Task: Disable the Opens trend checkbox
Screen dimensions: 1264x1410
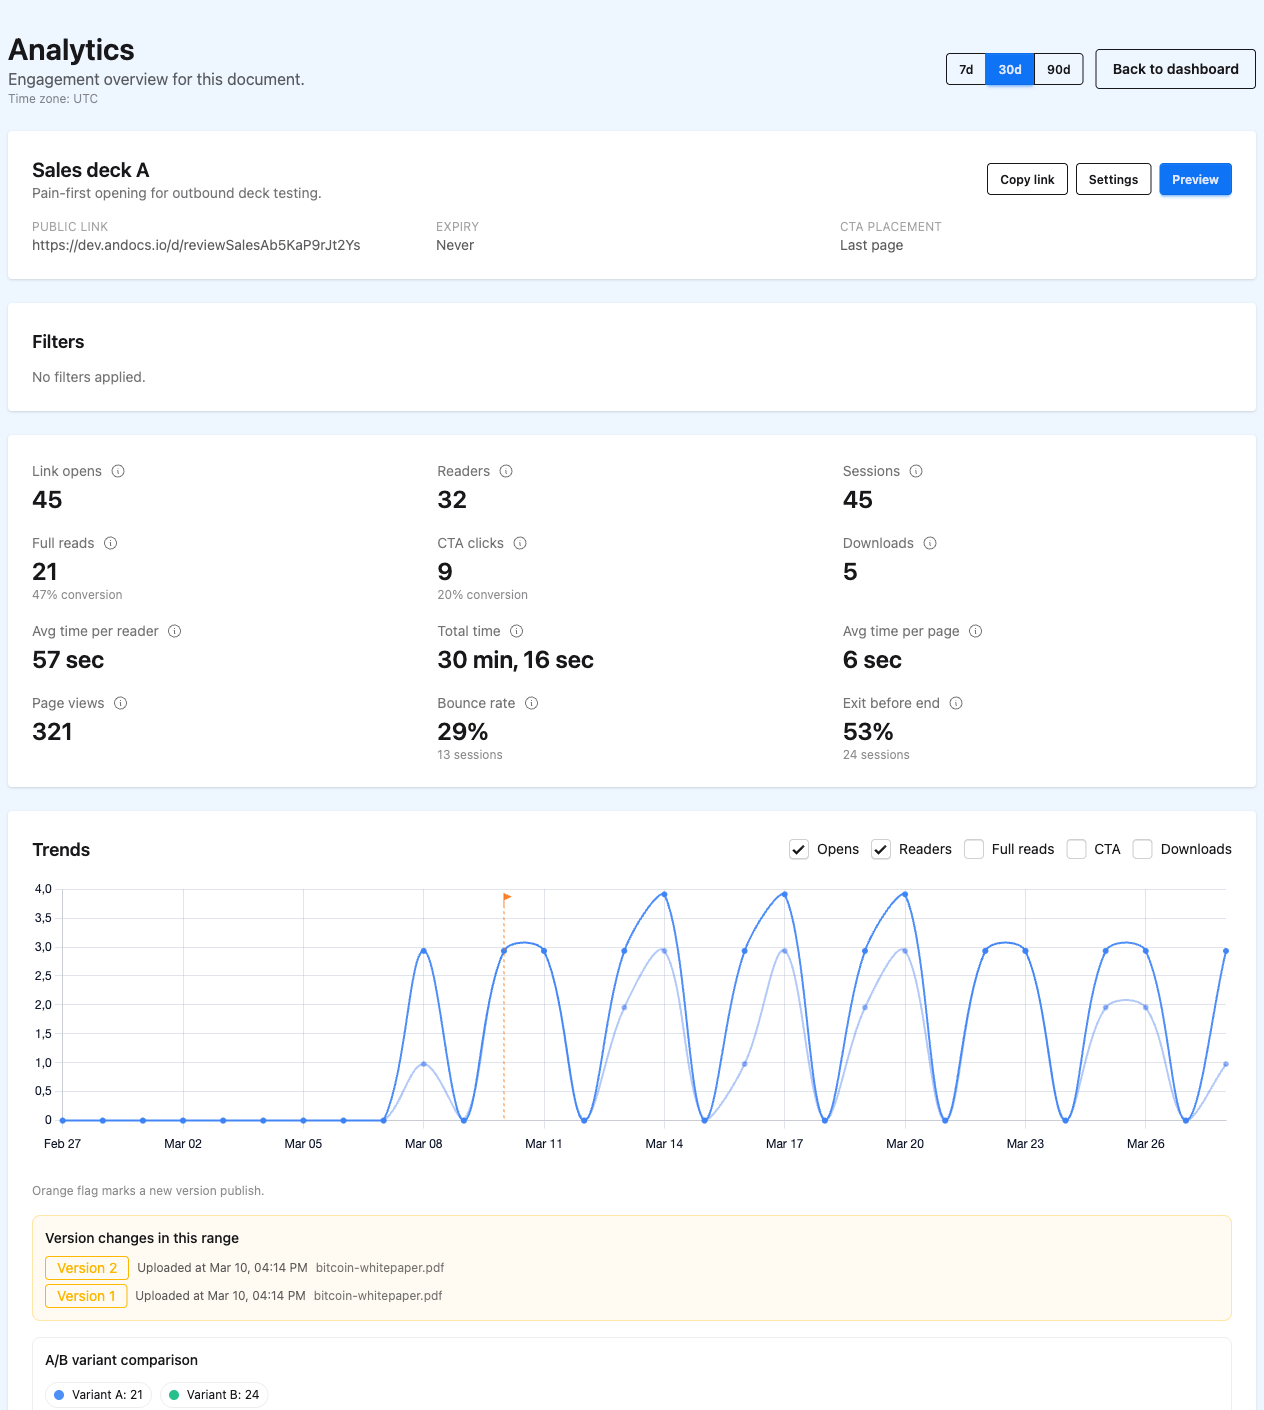Action: point(798,849)
